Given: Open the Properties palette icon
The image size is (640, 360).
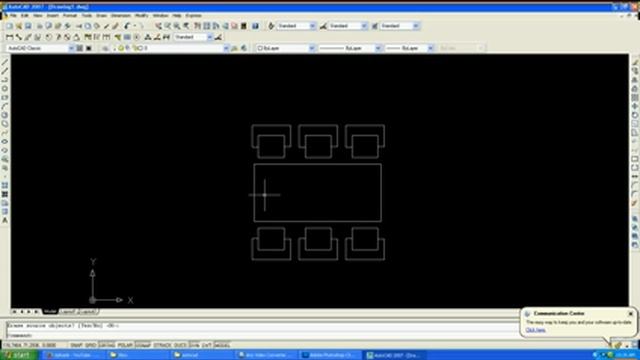Looking at the screenshot, I should (198, 26).
